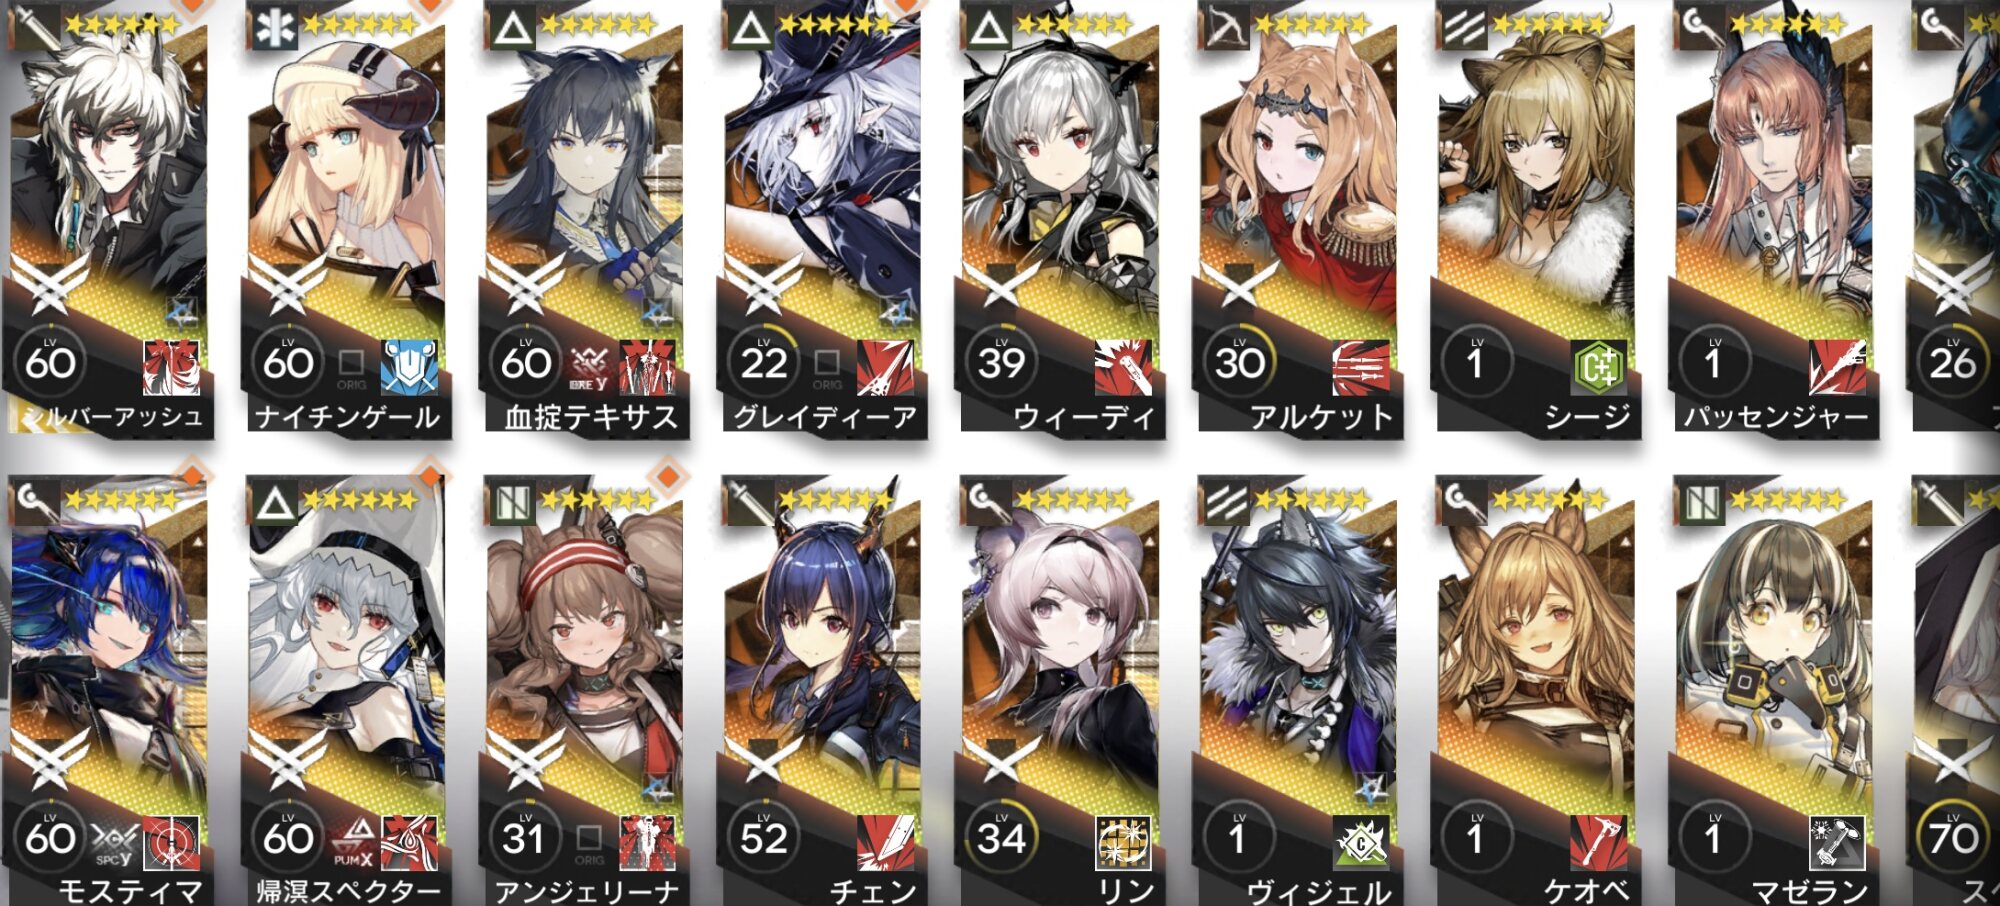Select the ケオベ operator portrait
The height and width of the screenshot is (906, 2000).
click(1536, 640)
